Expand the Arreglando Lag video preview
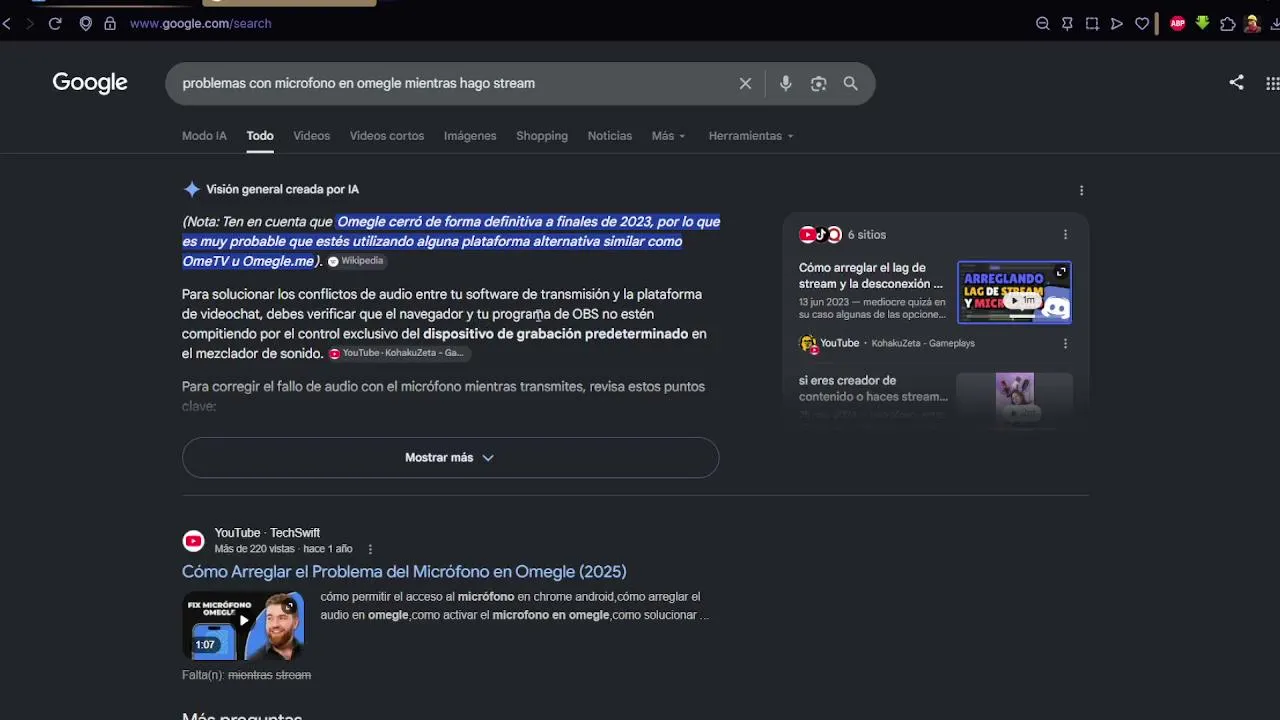This screenshot has width=1280, height=720. pyautogui.click(x=1061, y=273)
